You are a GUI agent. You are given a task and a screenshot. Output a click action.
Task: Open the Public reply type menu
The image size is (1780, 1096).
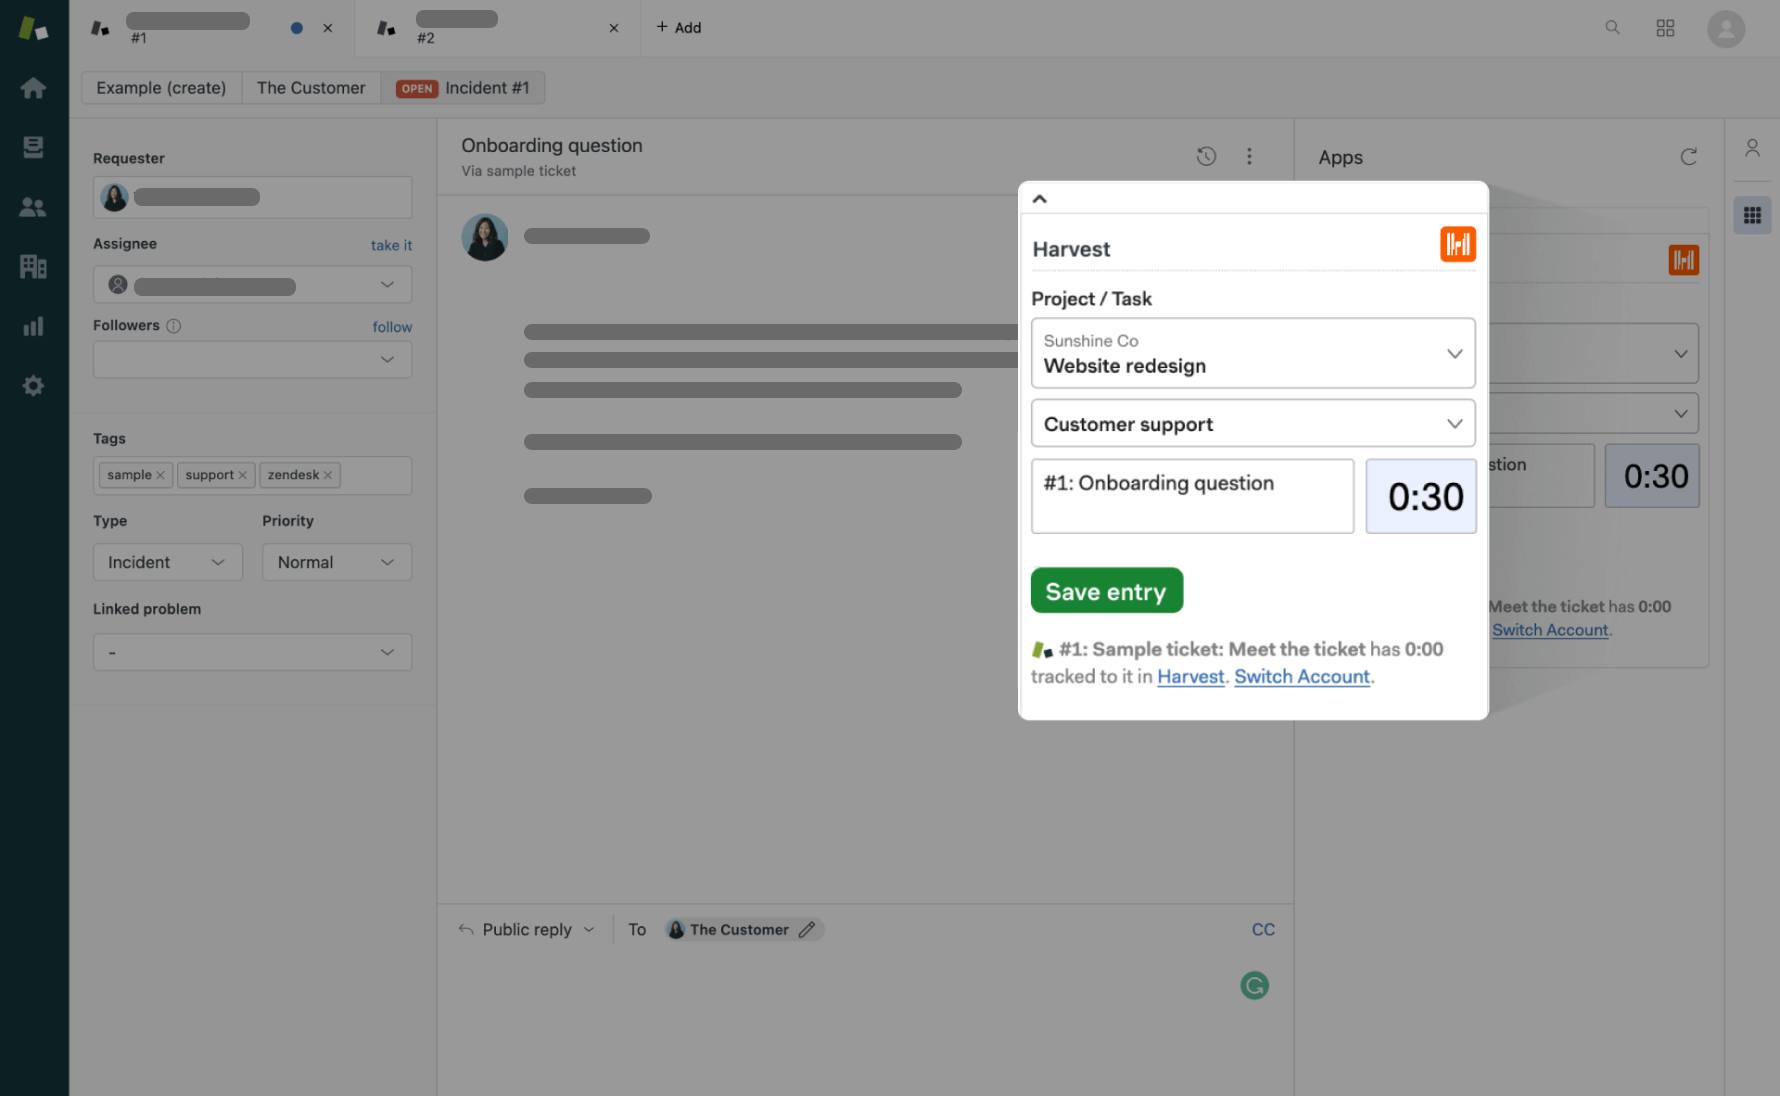tap(526, 929)
